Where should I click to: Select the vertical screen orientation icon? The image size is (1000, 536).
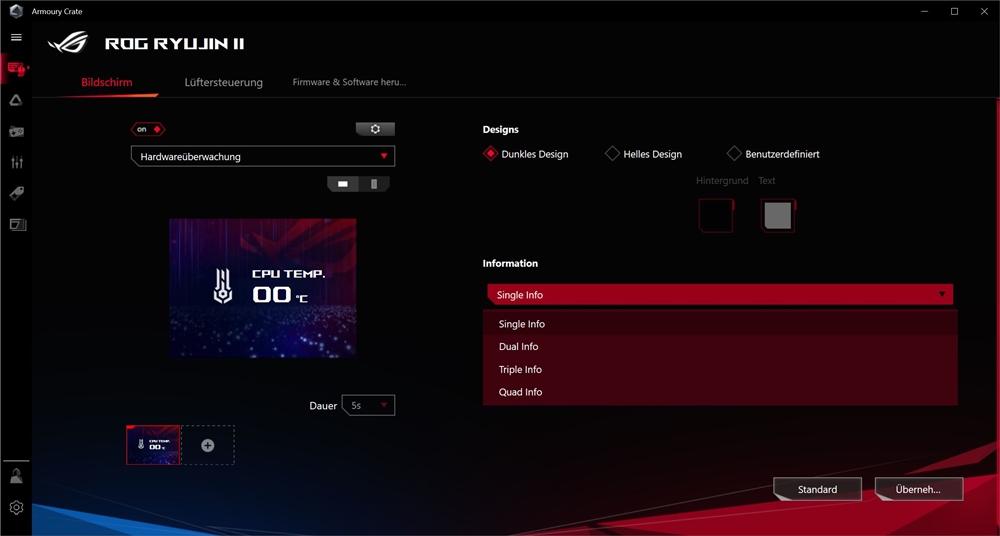point(374,184)
